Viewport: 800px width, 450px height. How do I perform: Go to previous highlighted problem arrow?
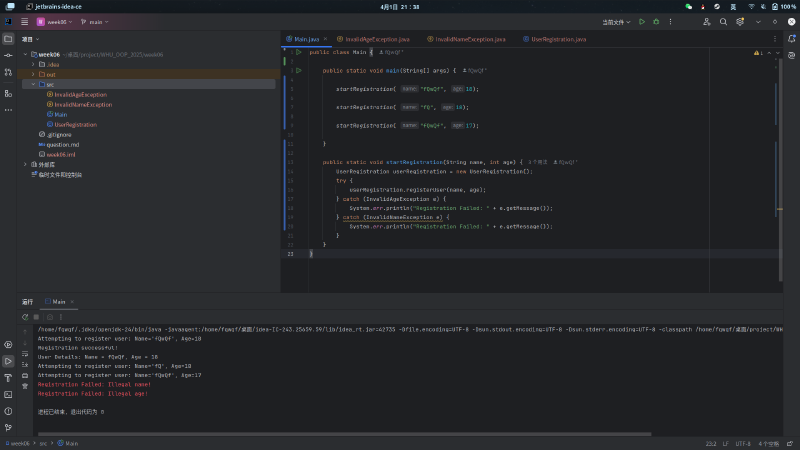[769, 53]
